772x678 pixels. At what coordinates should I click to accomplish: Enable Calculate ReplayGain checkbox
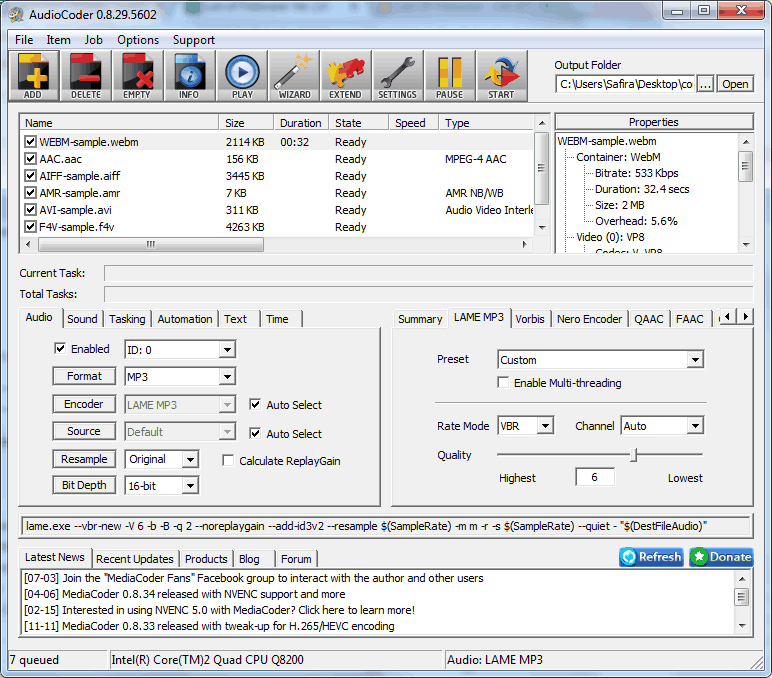pyautogui.click(x=228, y=461)
